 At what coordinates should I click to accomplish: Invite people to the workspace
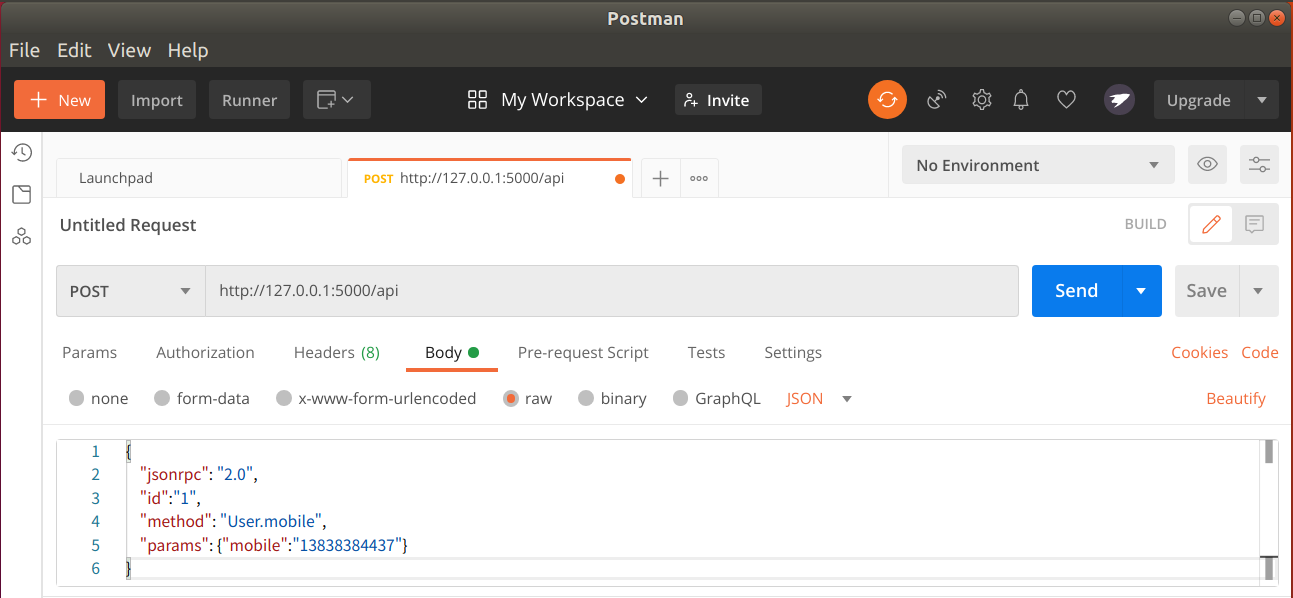click(718, 100)
